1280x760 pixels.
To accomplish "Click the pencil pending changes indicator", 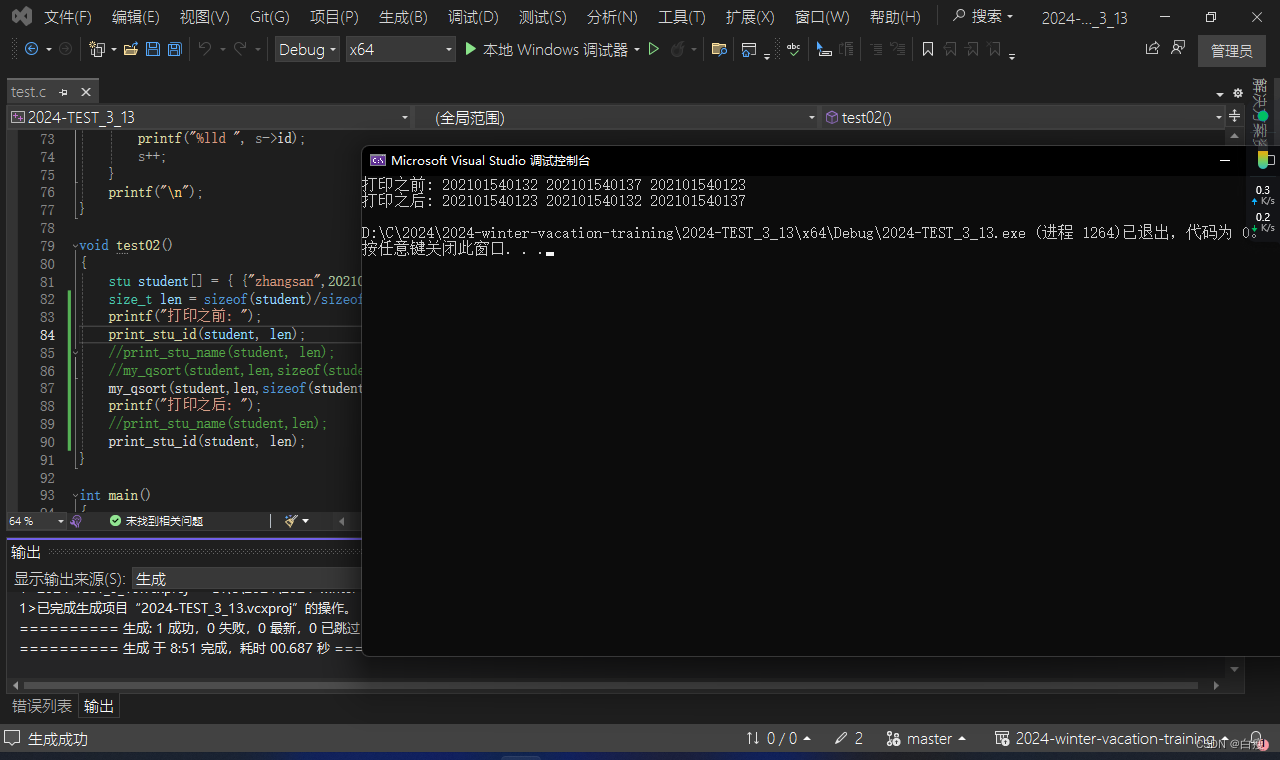I will coord(849,738).
